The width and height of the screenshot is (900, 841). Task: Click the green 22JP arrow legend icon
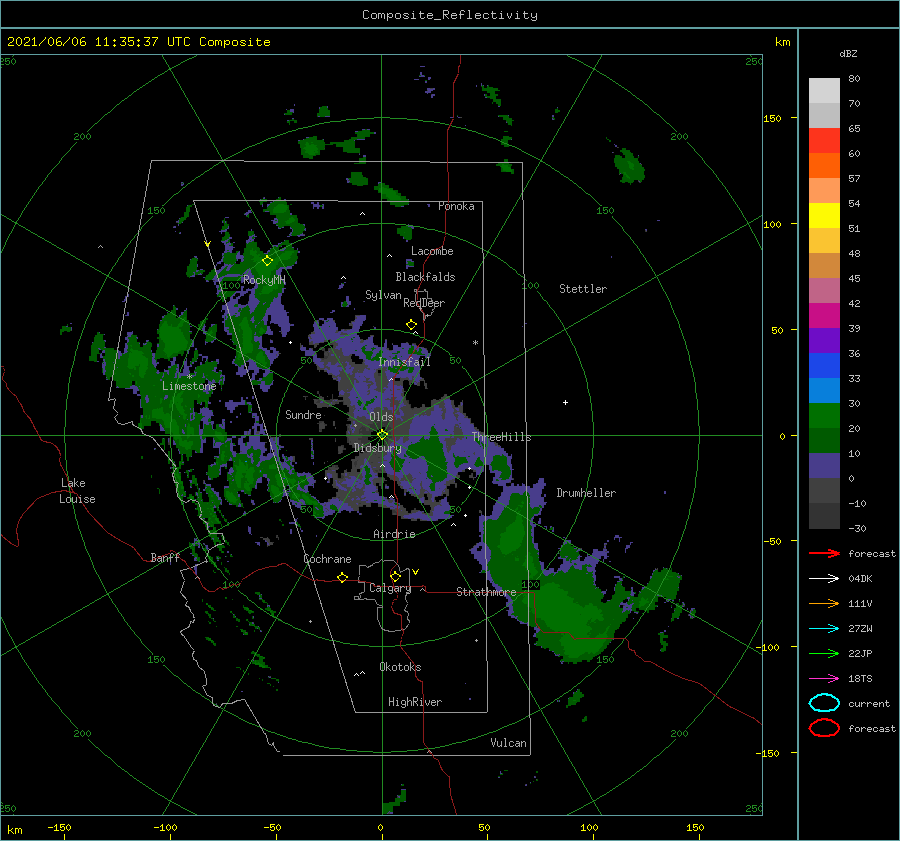pos(824,653)
